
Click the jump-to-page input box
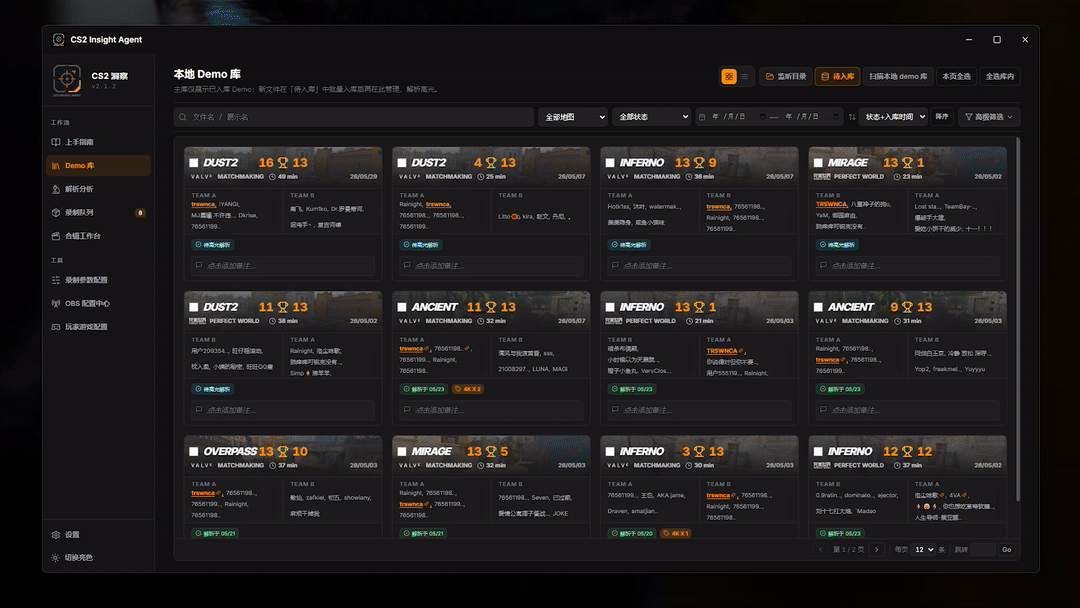pyautogui.click(x=983, y=549)
